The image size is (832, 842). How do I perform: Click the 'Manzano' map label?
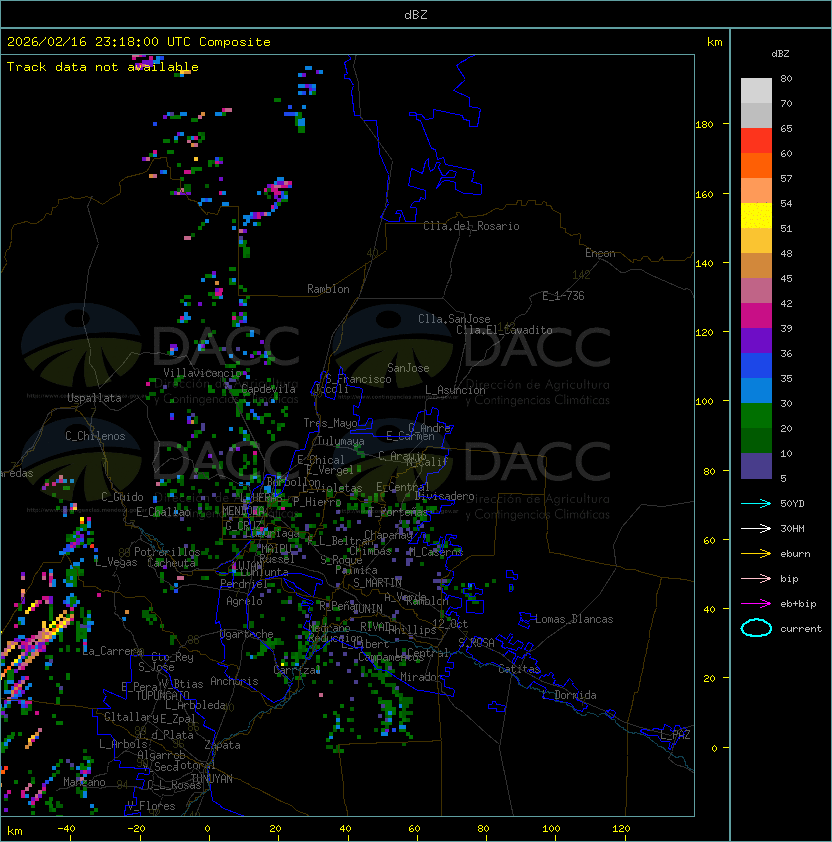pos(84,782)
